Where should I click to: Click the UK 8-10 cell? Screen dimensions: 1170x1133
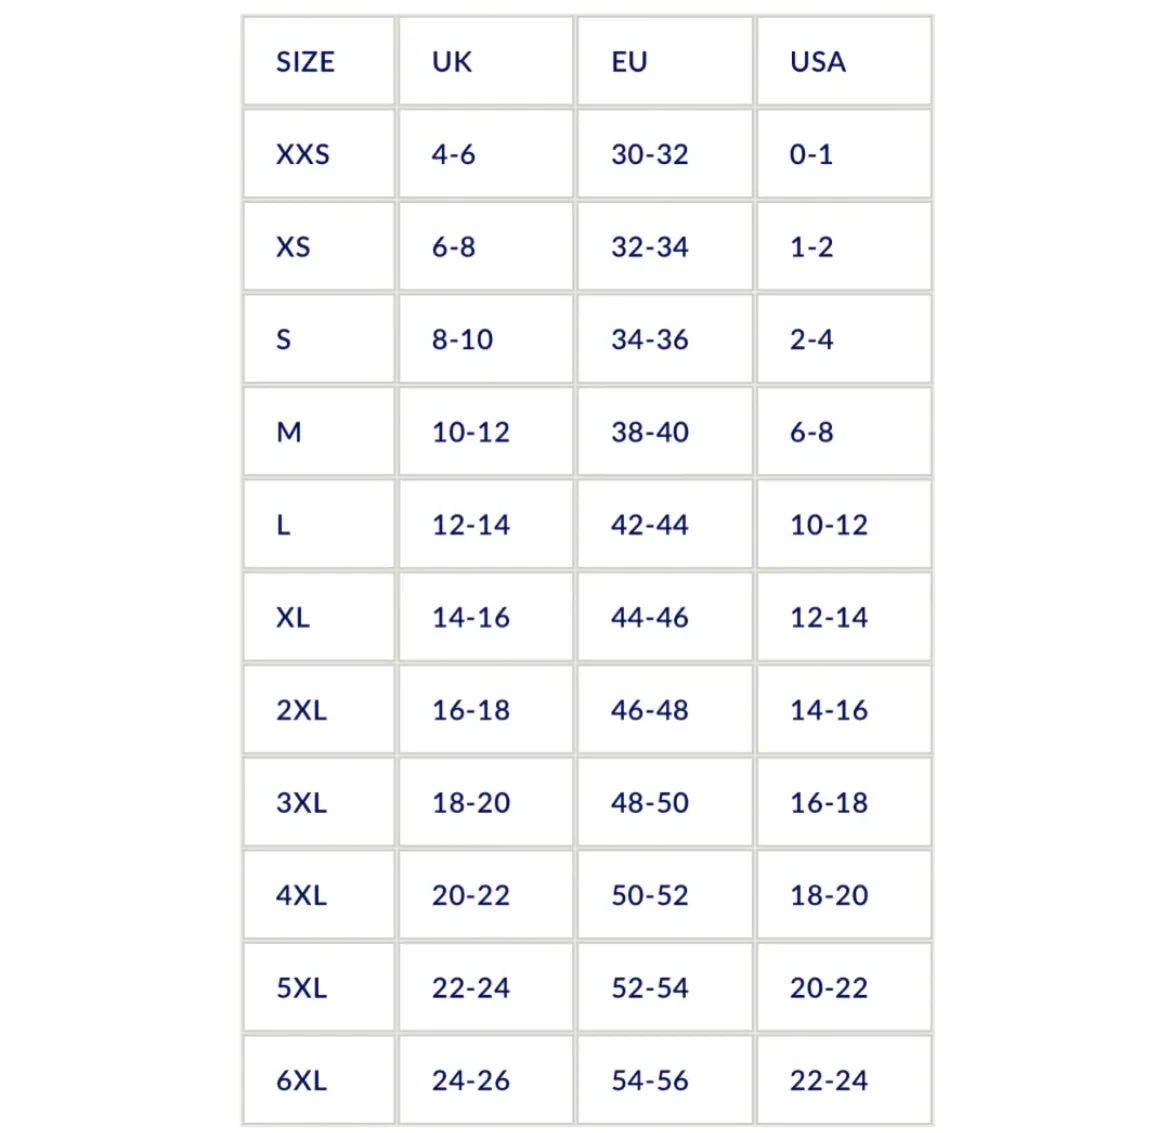click(x=486, y=339)
